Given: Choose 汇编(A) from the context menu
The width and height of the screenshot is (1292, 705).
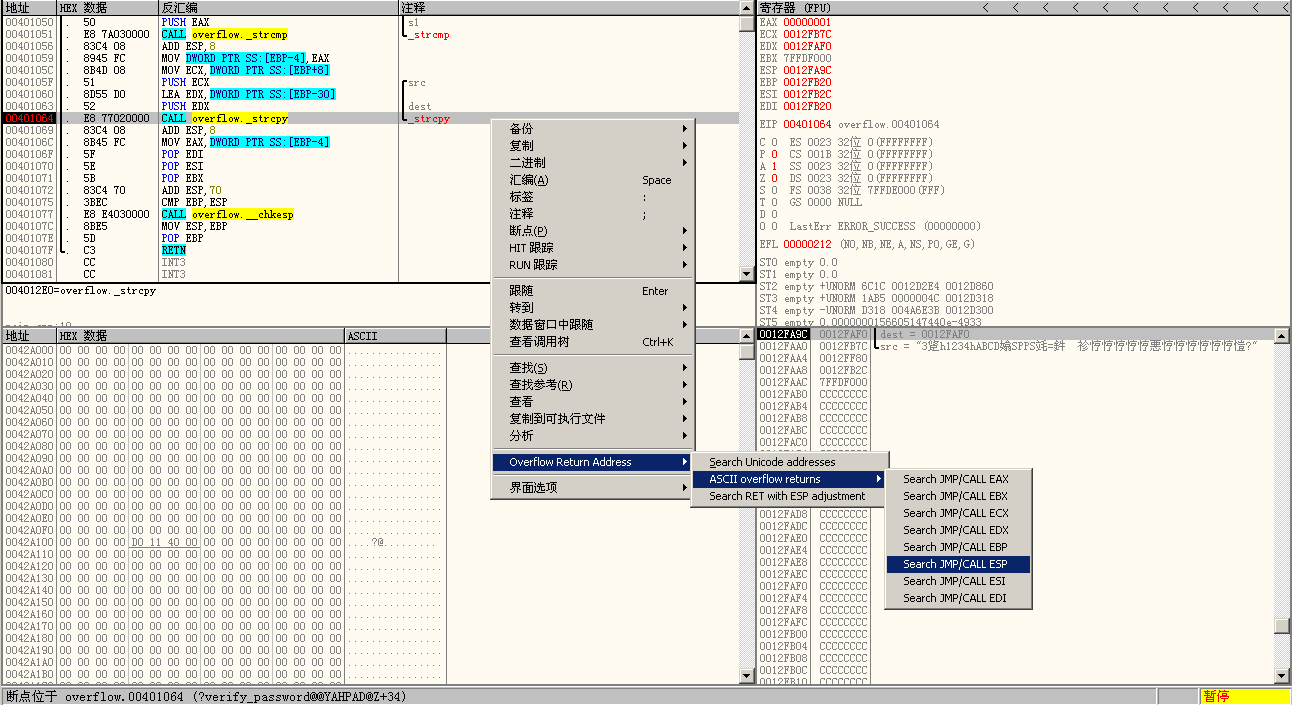Looking at the screenshot, I should tap(594, 180).
